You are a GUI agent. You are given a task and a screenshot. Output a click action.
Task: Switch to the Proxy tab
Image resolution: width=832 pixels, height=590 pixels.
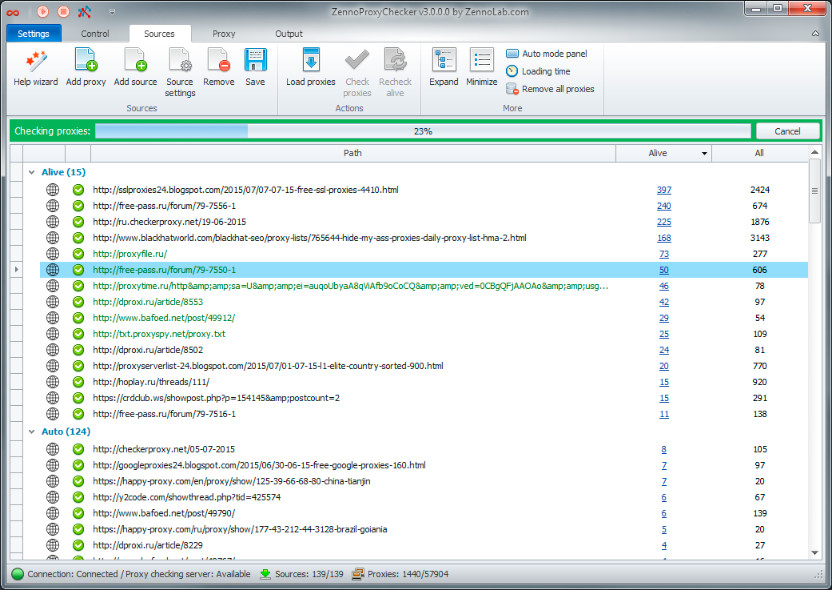(x=223, y=33)
